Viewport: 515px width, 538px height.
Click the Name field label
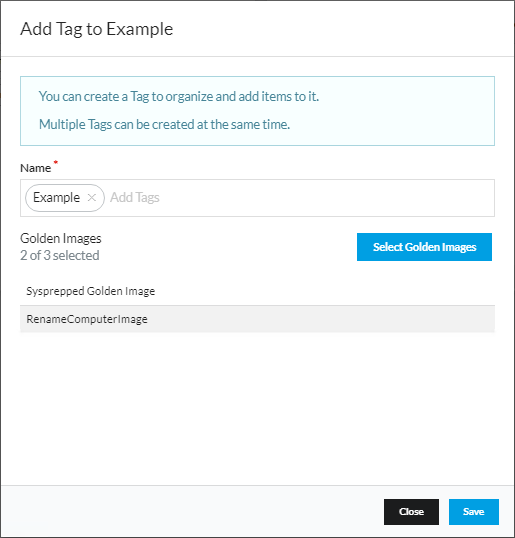(x=35, y=168)
